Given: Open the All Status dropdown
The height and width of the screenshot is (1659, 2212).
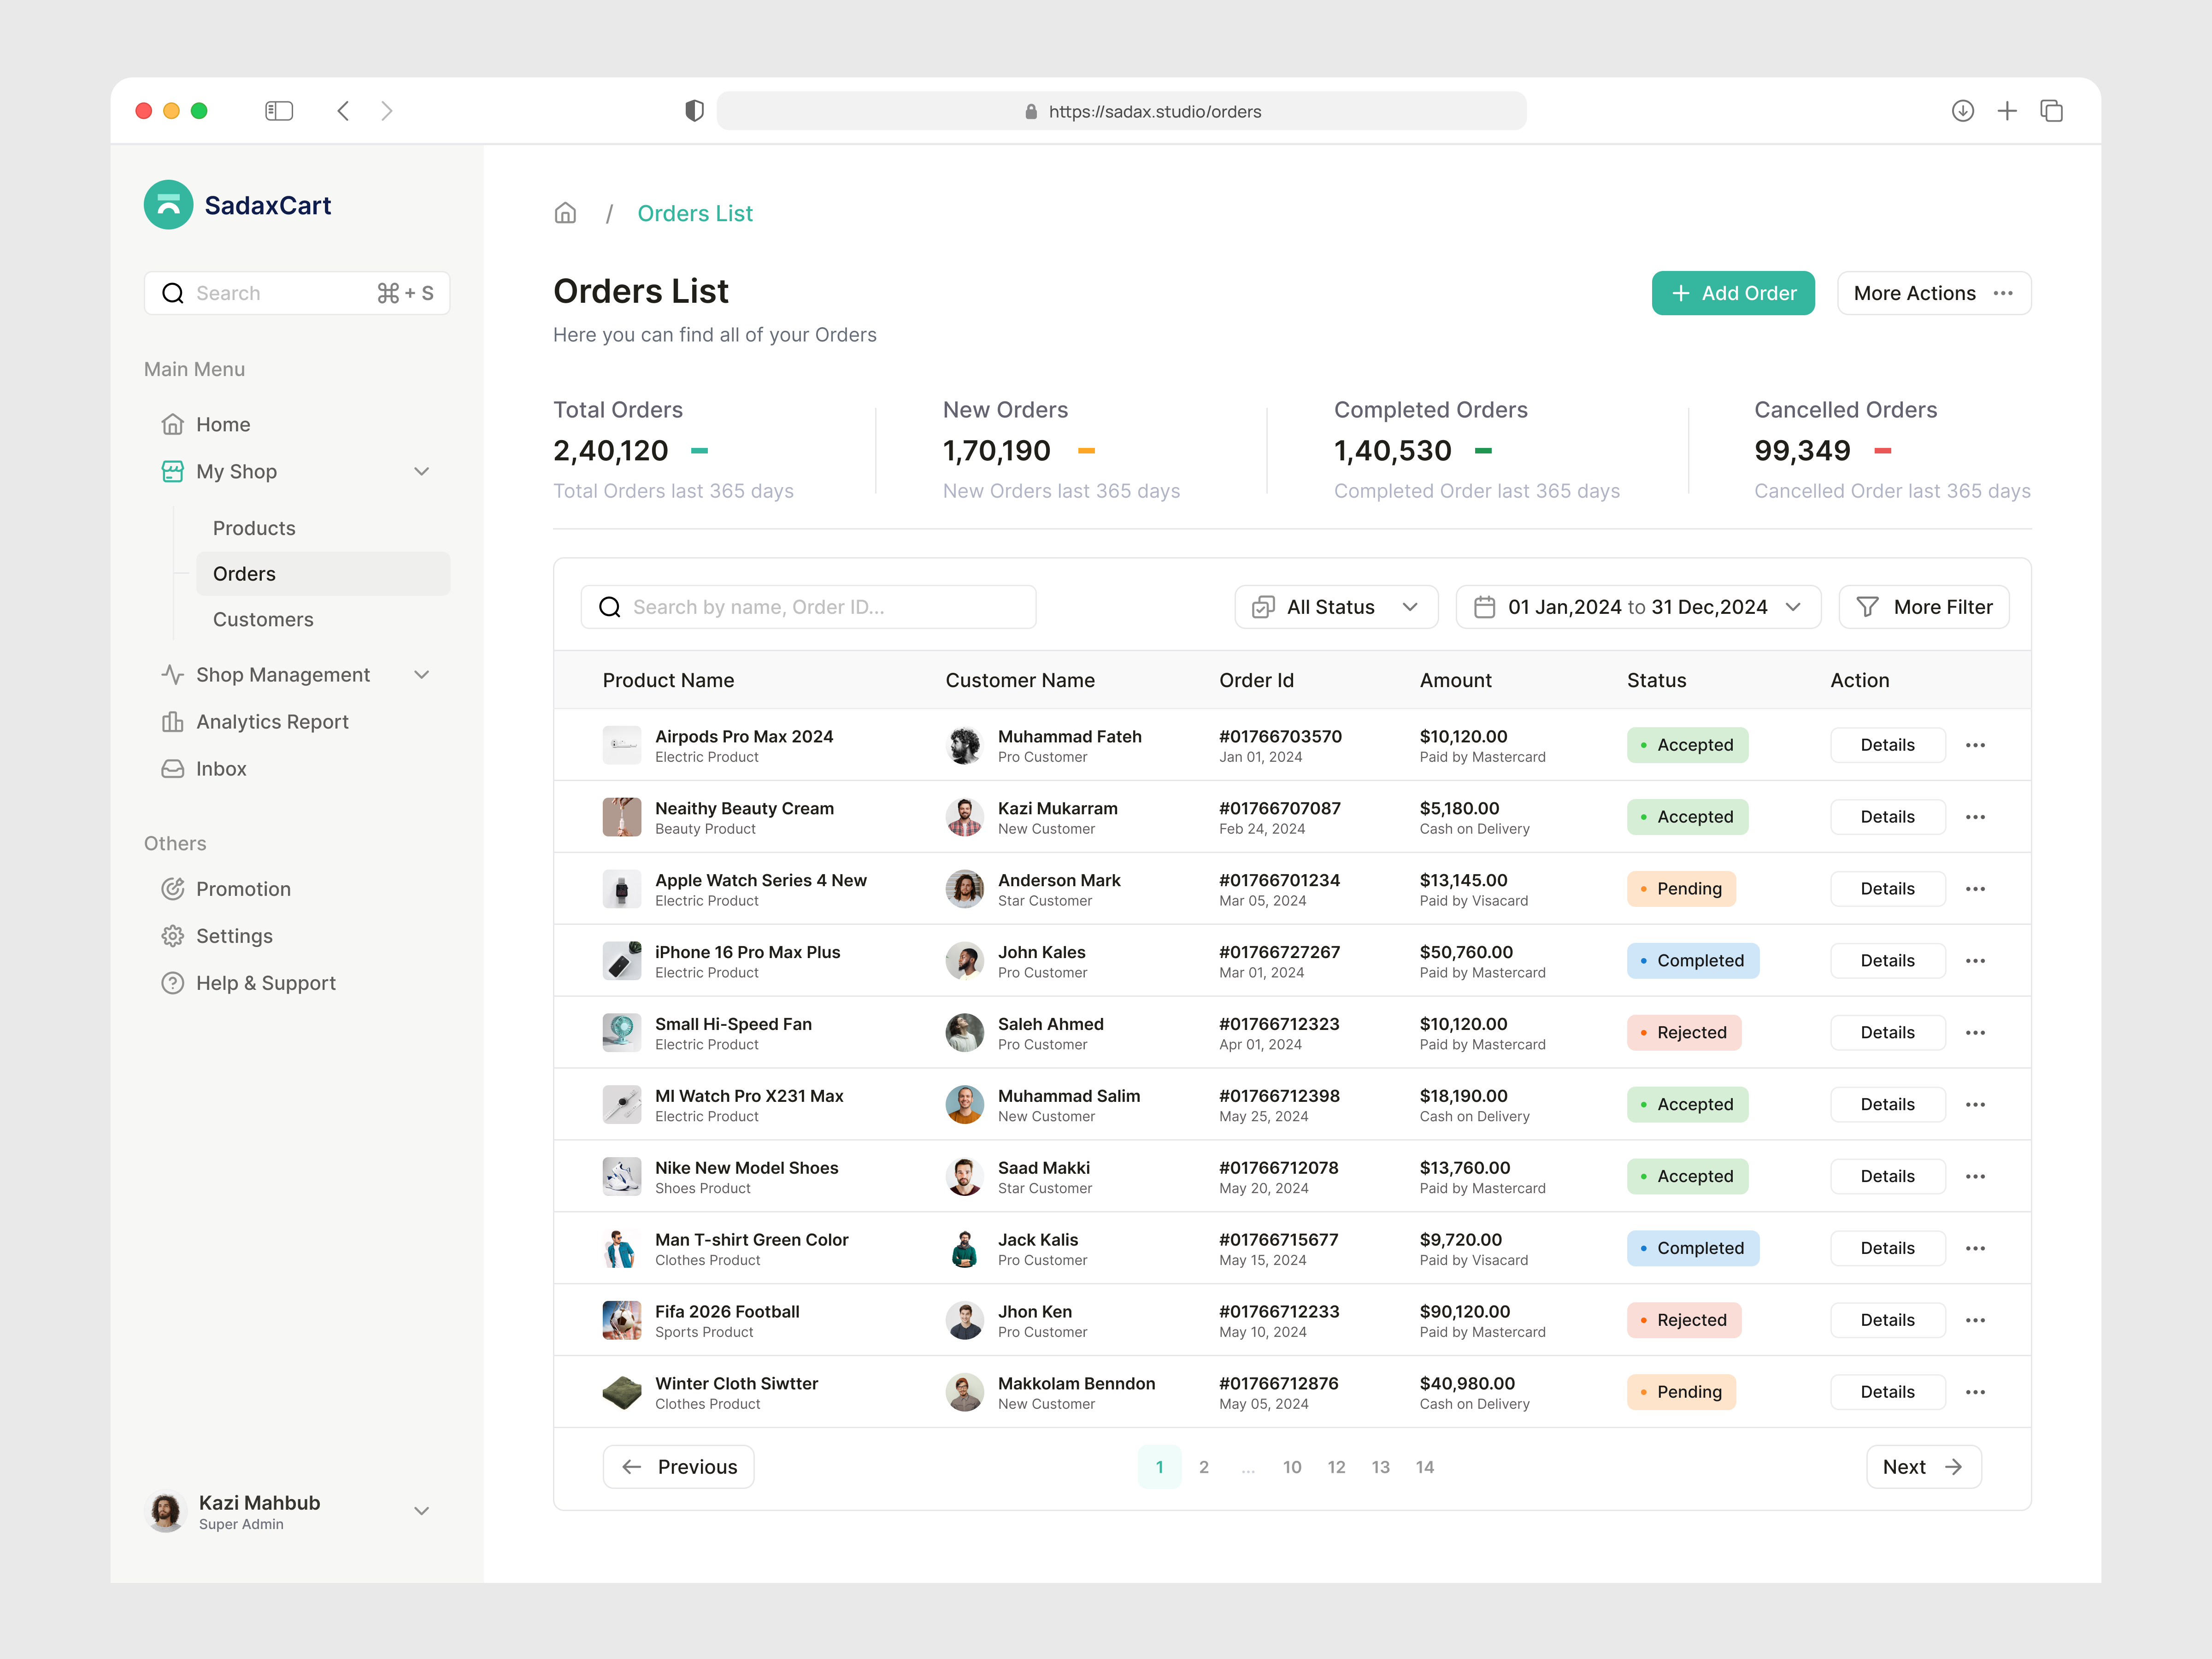Looking at the screenshot, I should 1336,607.
